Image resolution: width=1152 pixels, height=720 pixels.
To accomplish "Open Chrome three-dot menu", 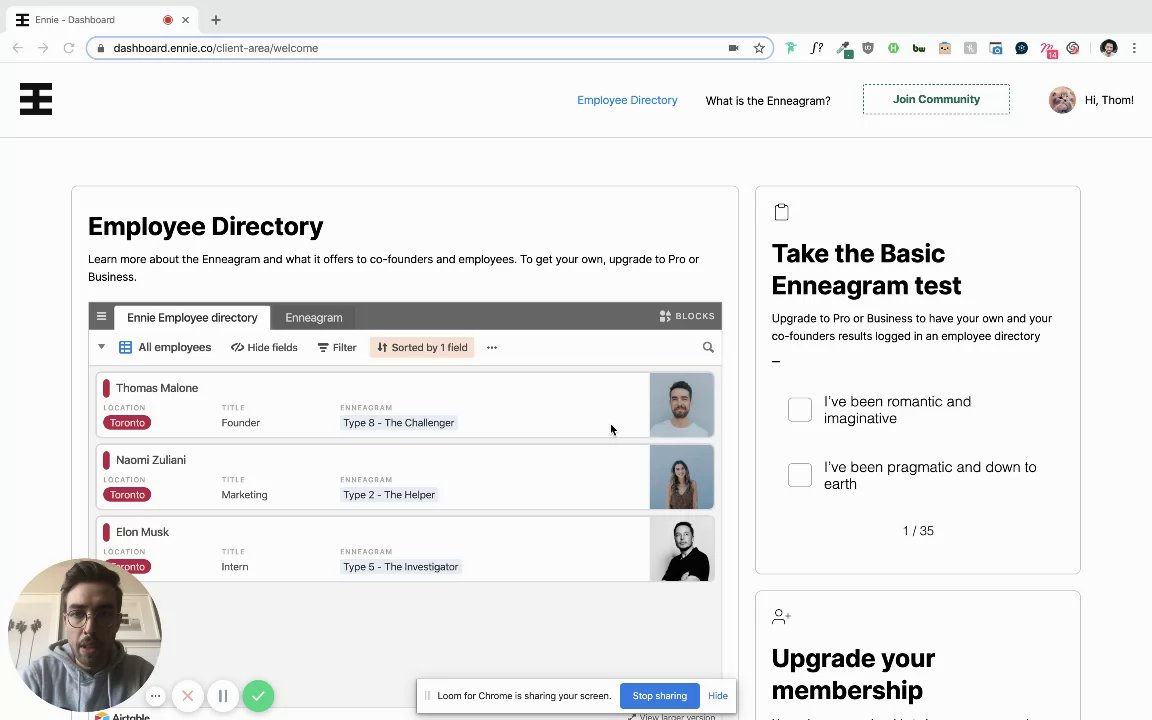I will point(1134,48).
